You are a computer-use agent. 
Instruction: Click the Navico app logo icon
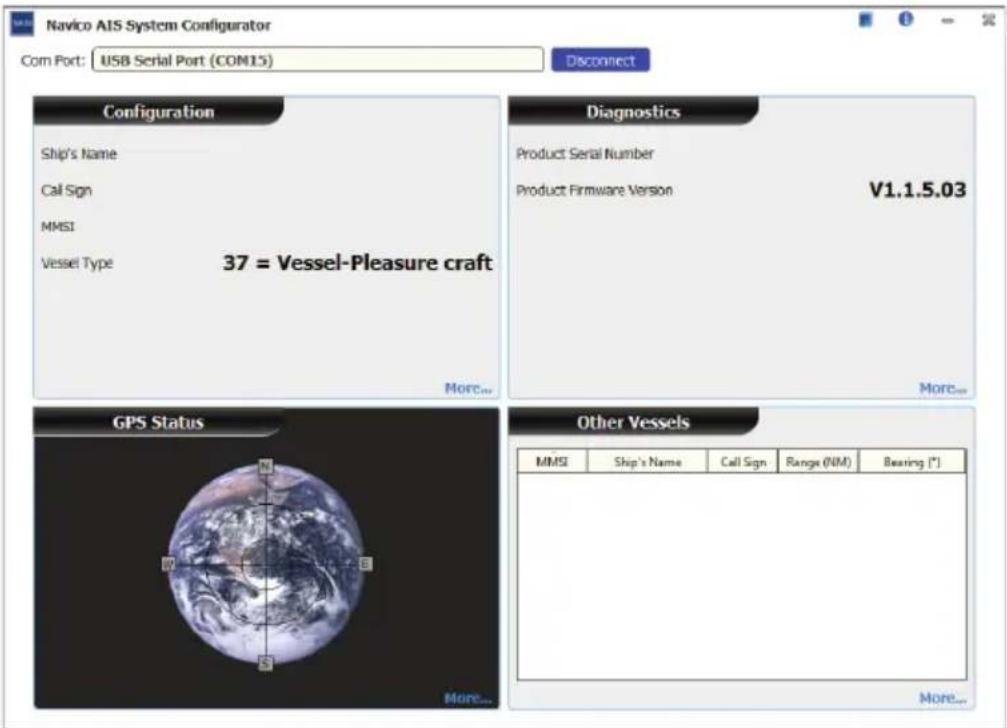22,24
